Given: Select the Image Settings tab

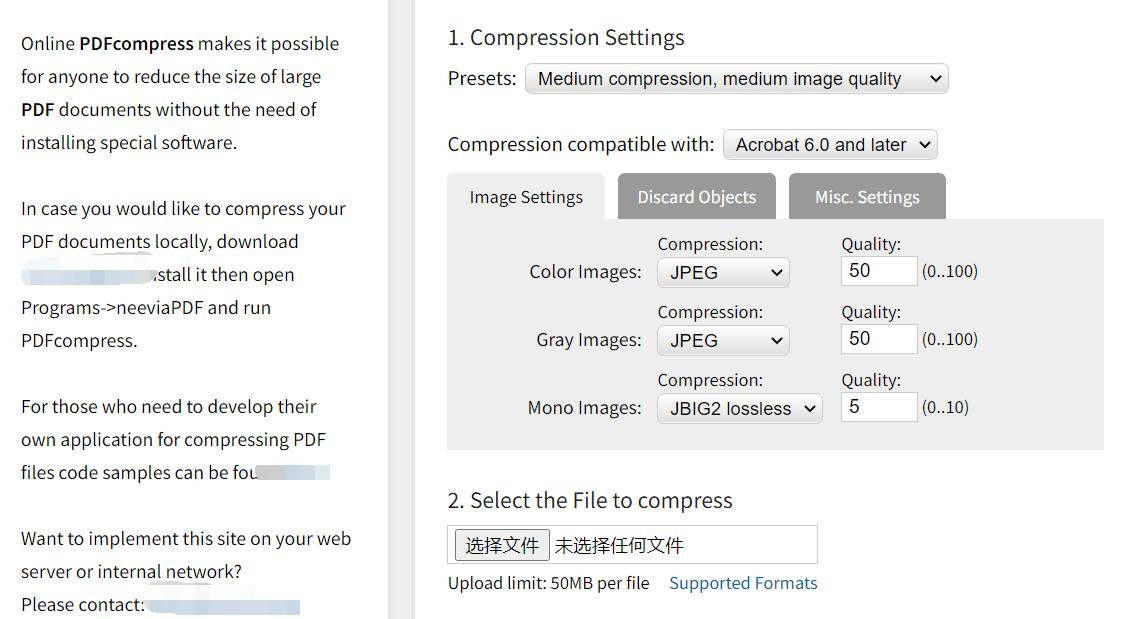Looking at the screenshot, I should (526, 197).
